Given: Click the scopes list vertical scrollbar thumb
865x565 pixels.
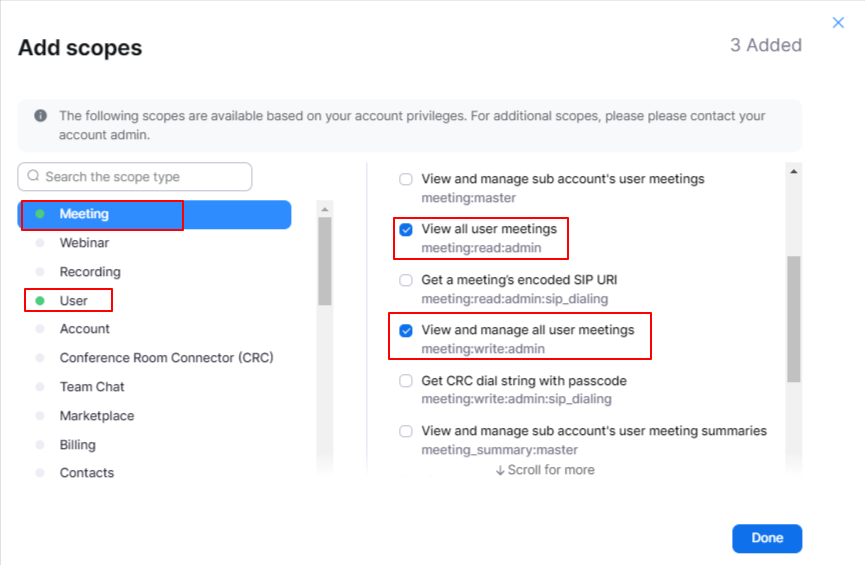Looking at the screenshot, I should pos(794,318).
